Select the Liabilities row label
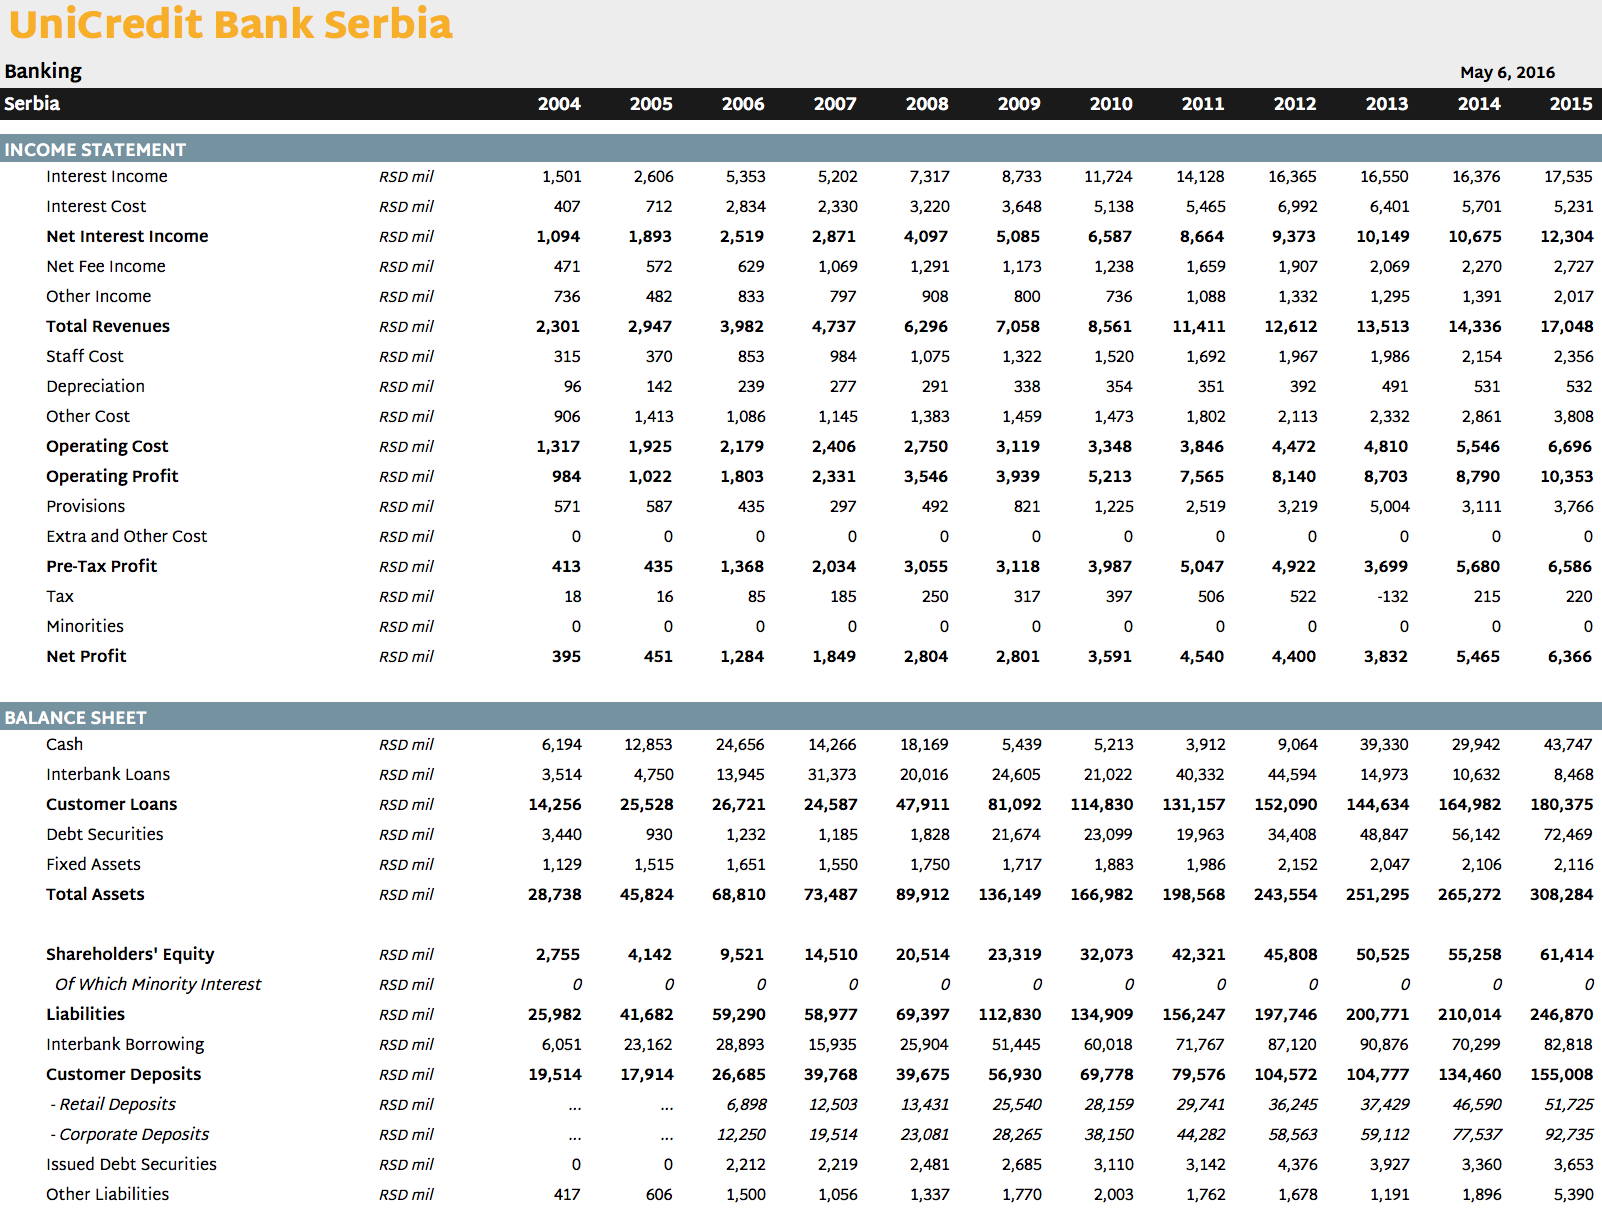 click(85, 1015)
